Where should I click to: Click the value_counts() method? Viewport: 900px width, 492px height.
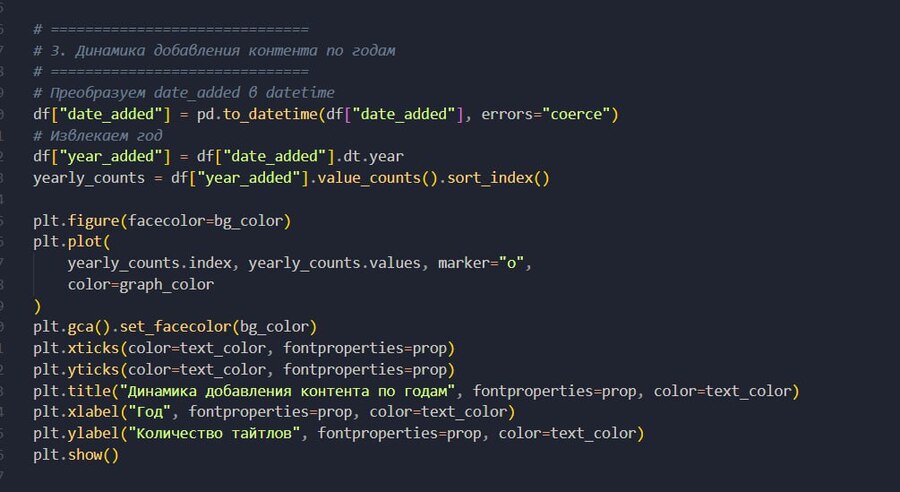(x=377, y=178)
